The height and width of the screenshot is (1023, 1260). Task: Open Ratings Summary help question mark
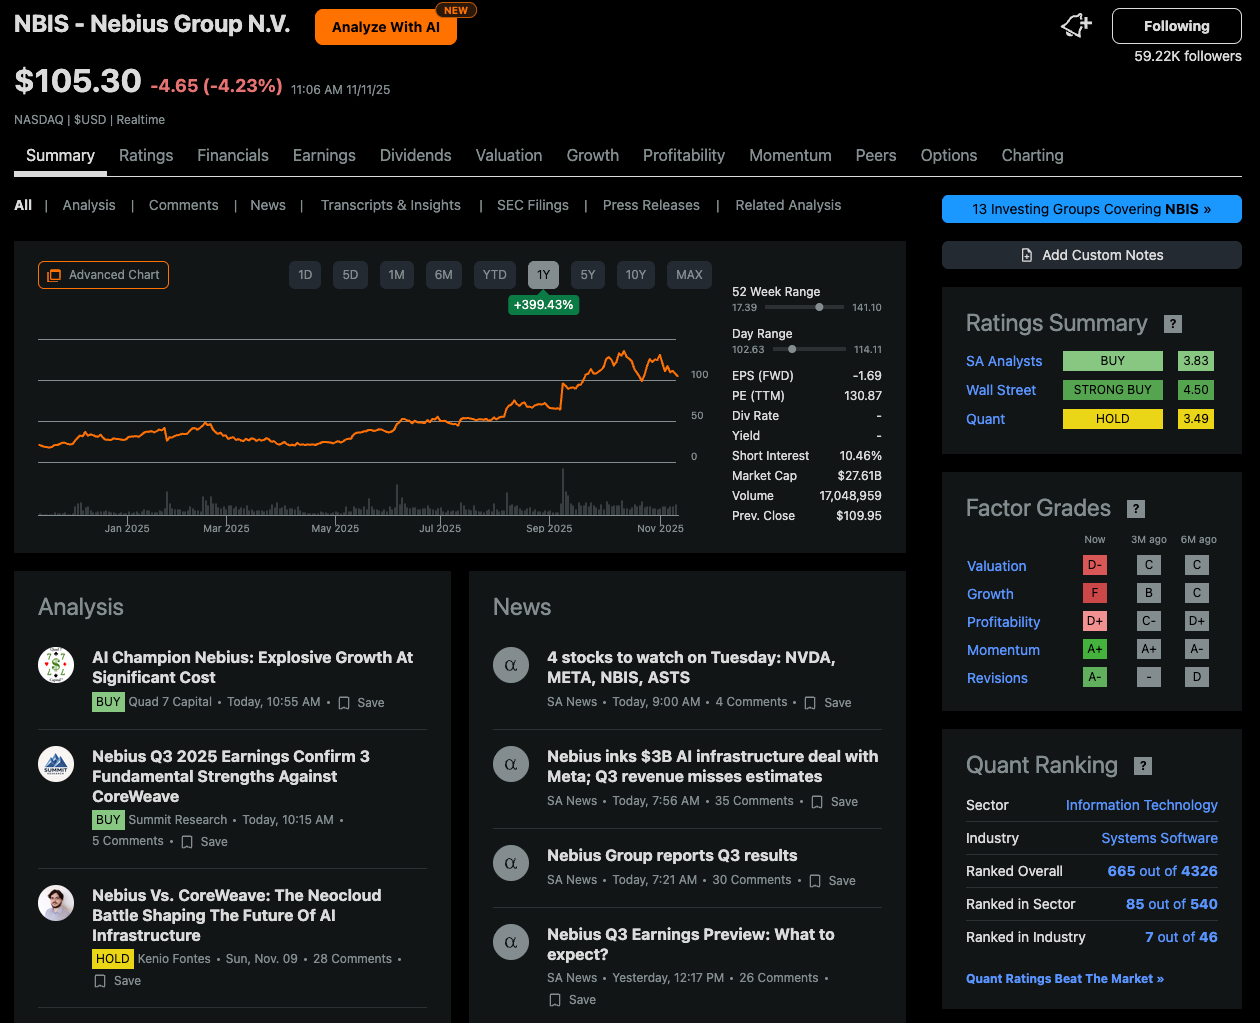(1173, 324)
